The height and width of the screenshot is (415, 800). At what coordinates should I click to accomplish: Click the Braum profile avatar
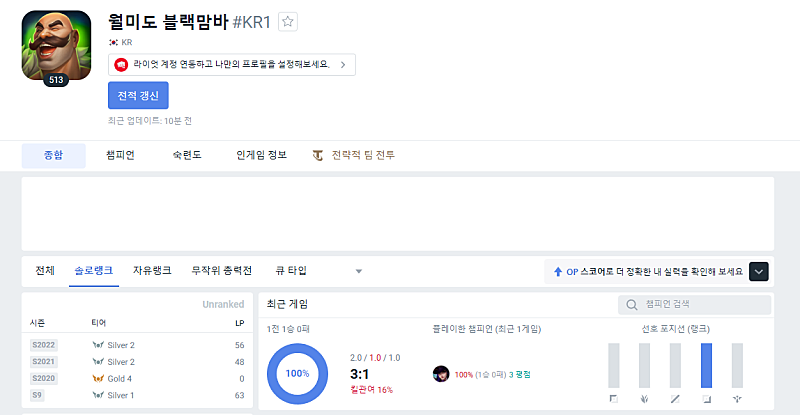tap(55, 48)
